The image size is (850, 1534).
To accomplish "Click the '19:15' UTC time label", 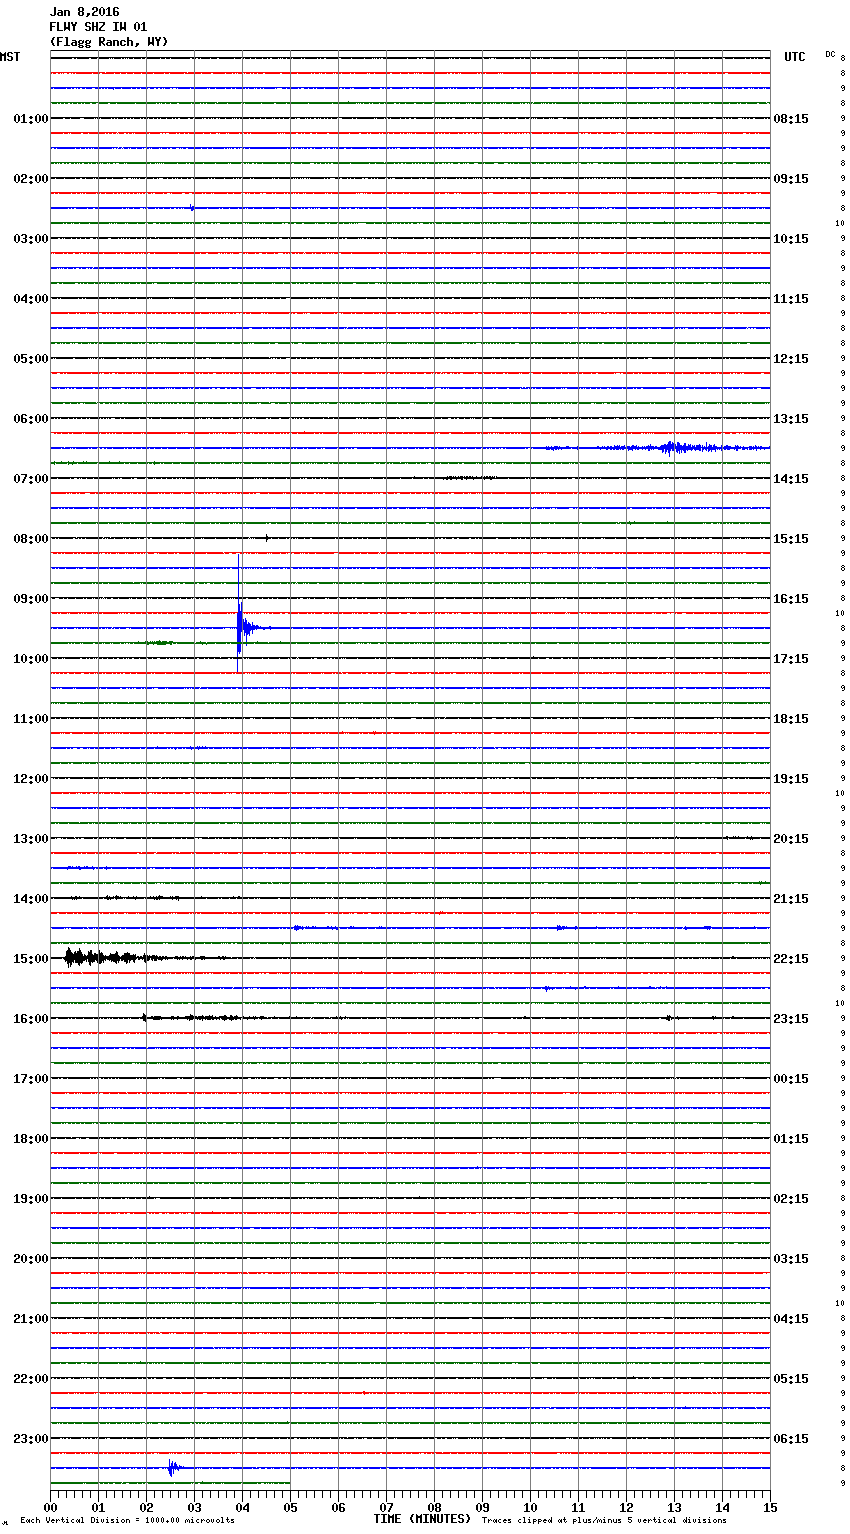I will [x=791, y=779].
